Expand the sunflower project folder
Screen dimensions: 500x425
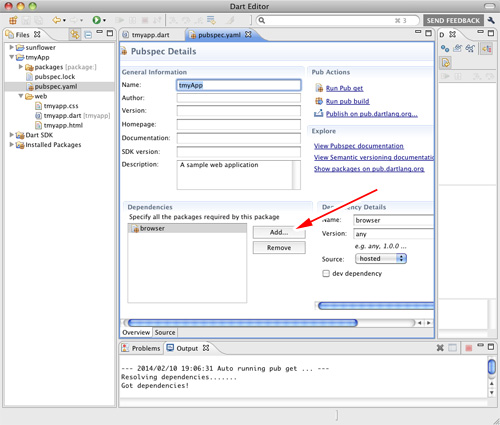click(x=11, y=47)
